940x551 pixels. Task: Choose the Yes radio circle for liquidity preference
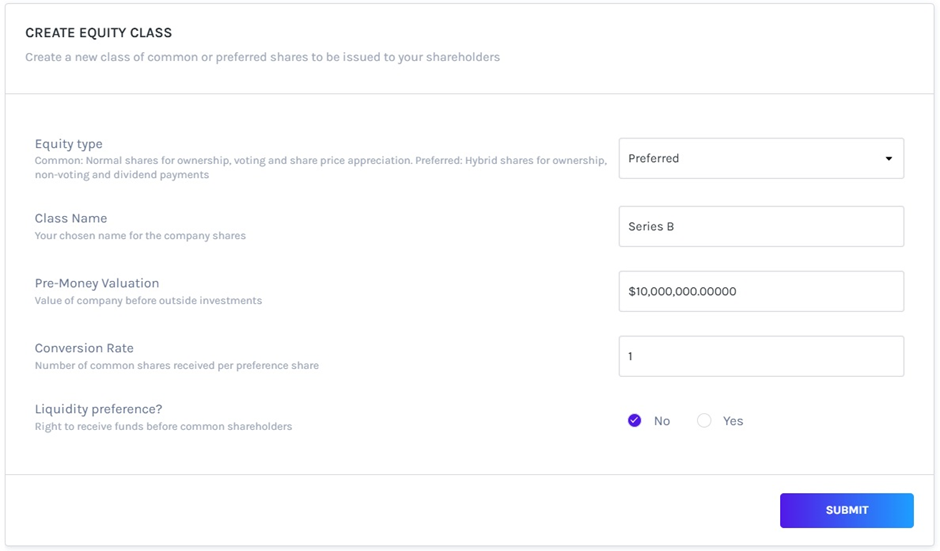(x=704, y=421)
